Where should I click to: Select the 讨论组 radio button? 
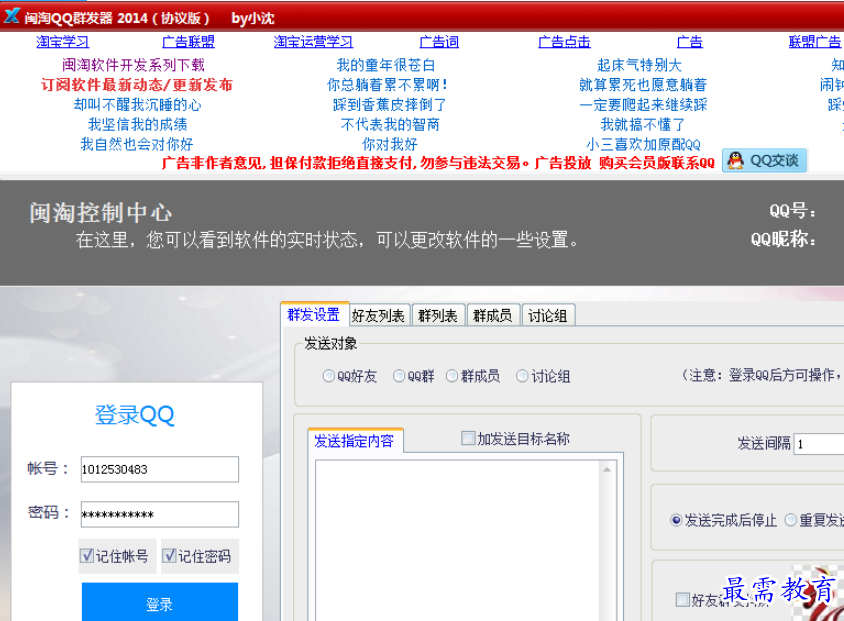(x=522, y=376)
